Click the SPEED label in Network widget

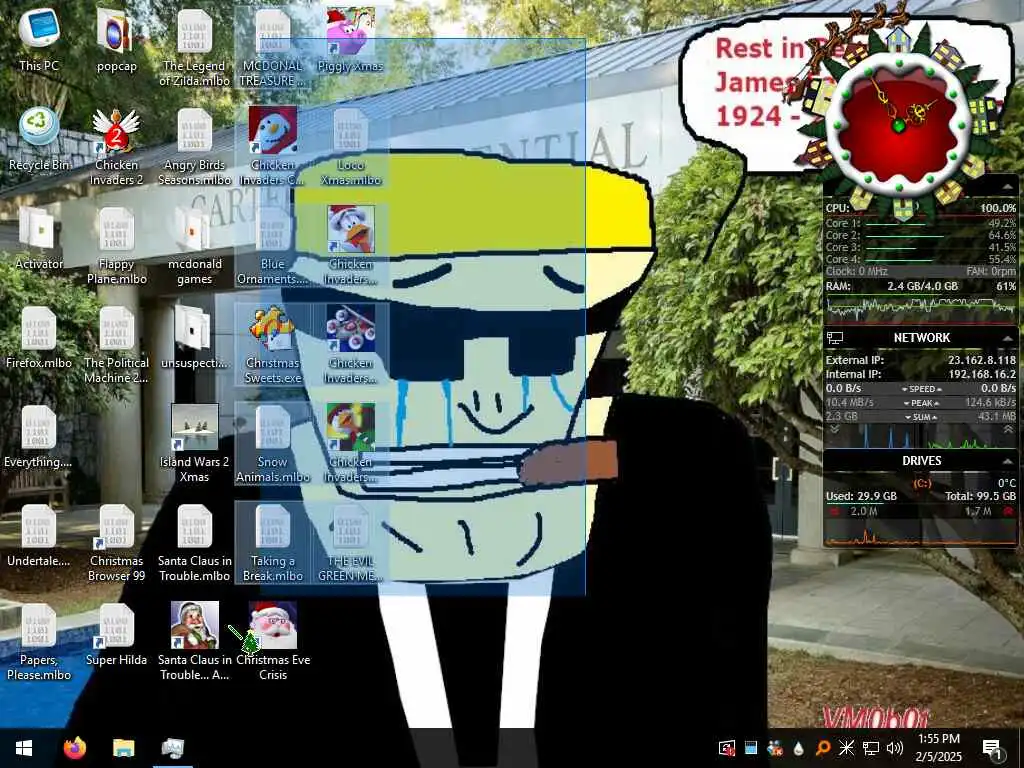point(921,389)
